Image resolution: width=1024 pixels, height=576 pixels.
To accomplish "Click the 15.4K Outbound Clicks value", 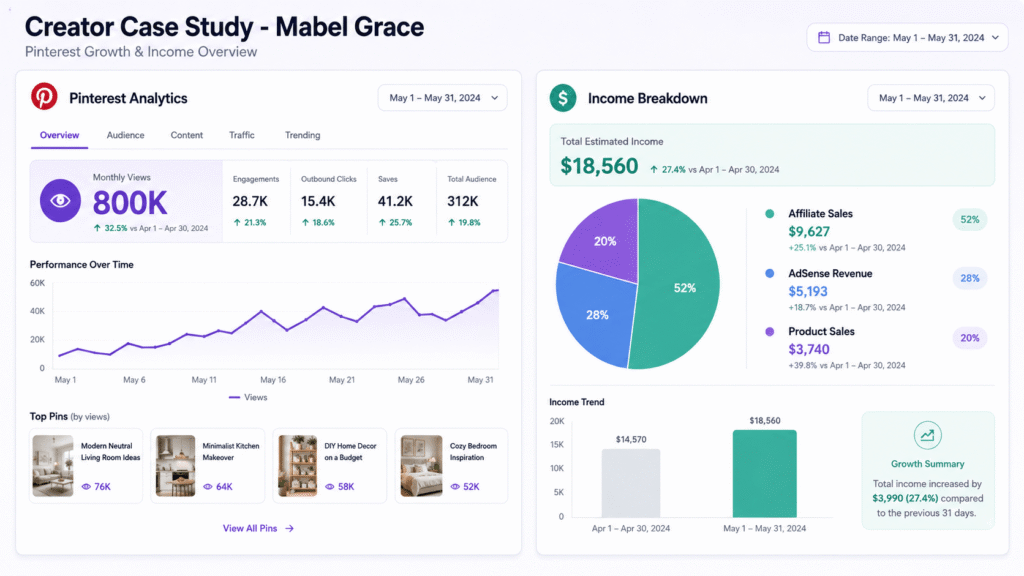I will pyautogui.click(x=318, y=201).
